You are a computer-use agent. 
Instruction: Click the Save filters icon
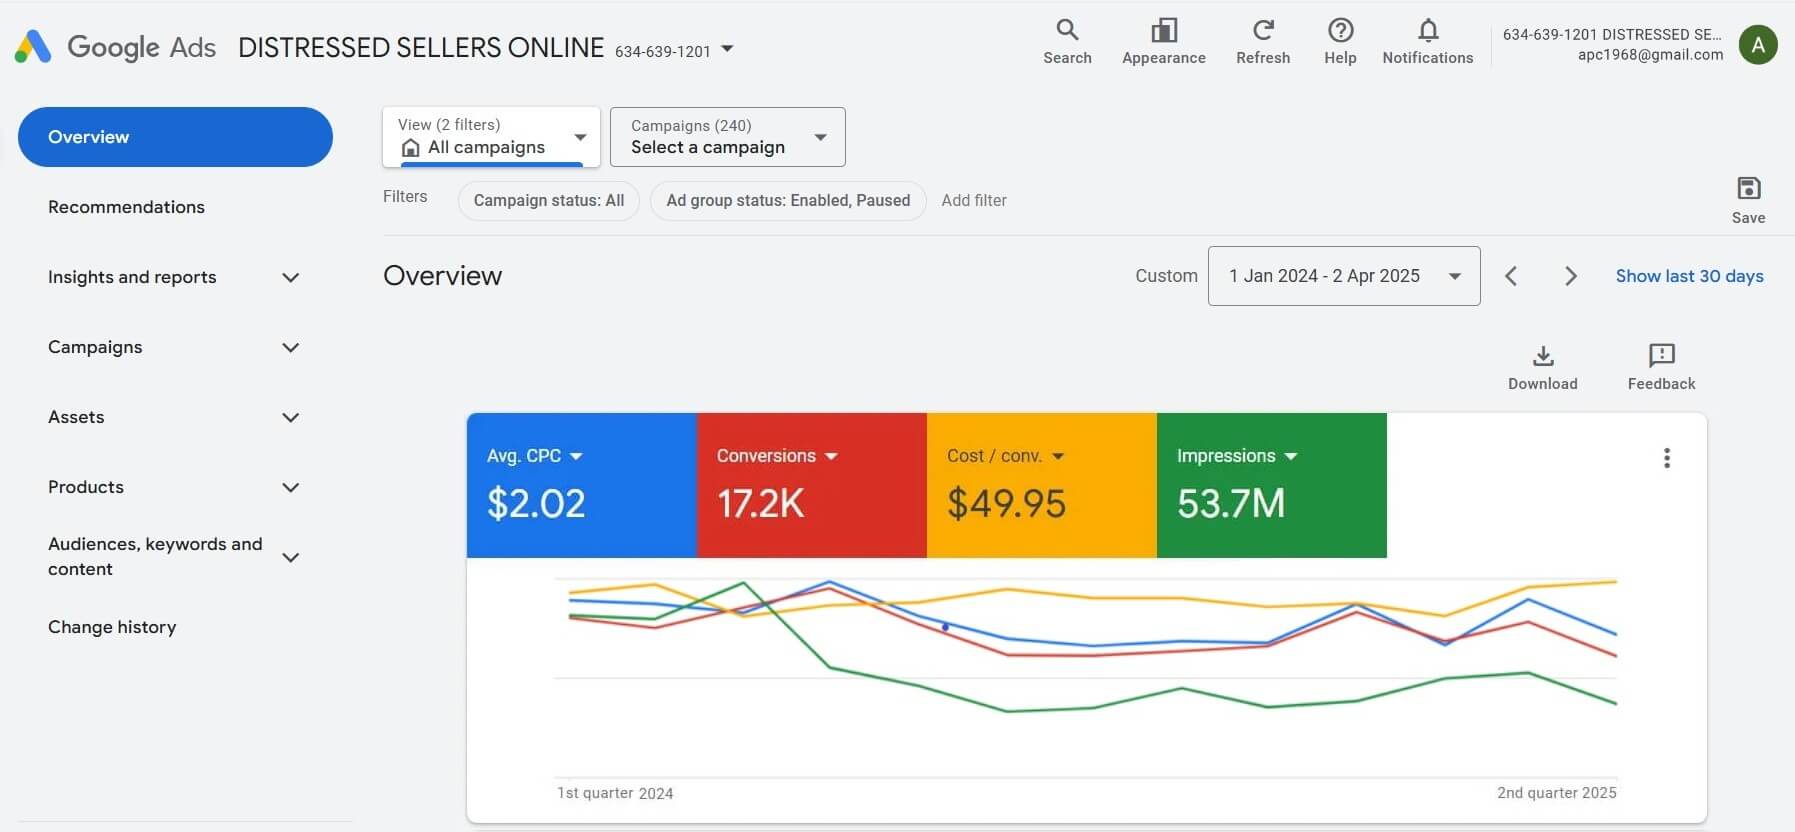click(1748, 200)
